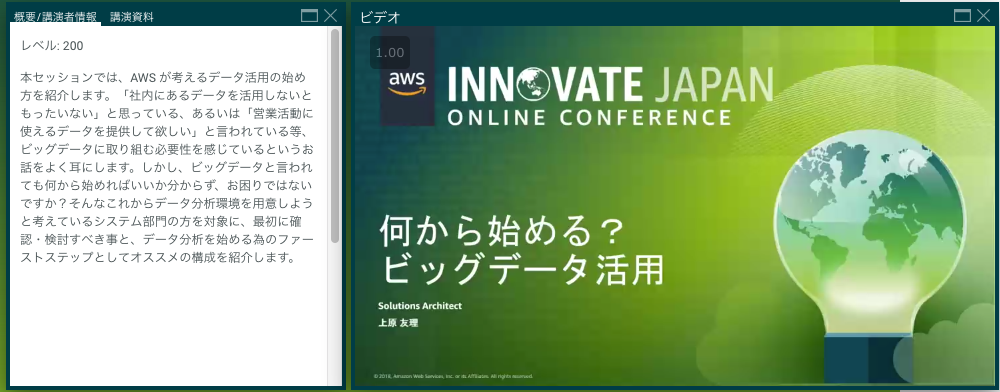Click the Solutions Architect text
1000x392 pixels.
(x=420, y=306)
